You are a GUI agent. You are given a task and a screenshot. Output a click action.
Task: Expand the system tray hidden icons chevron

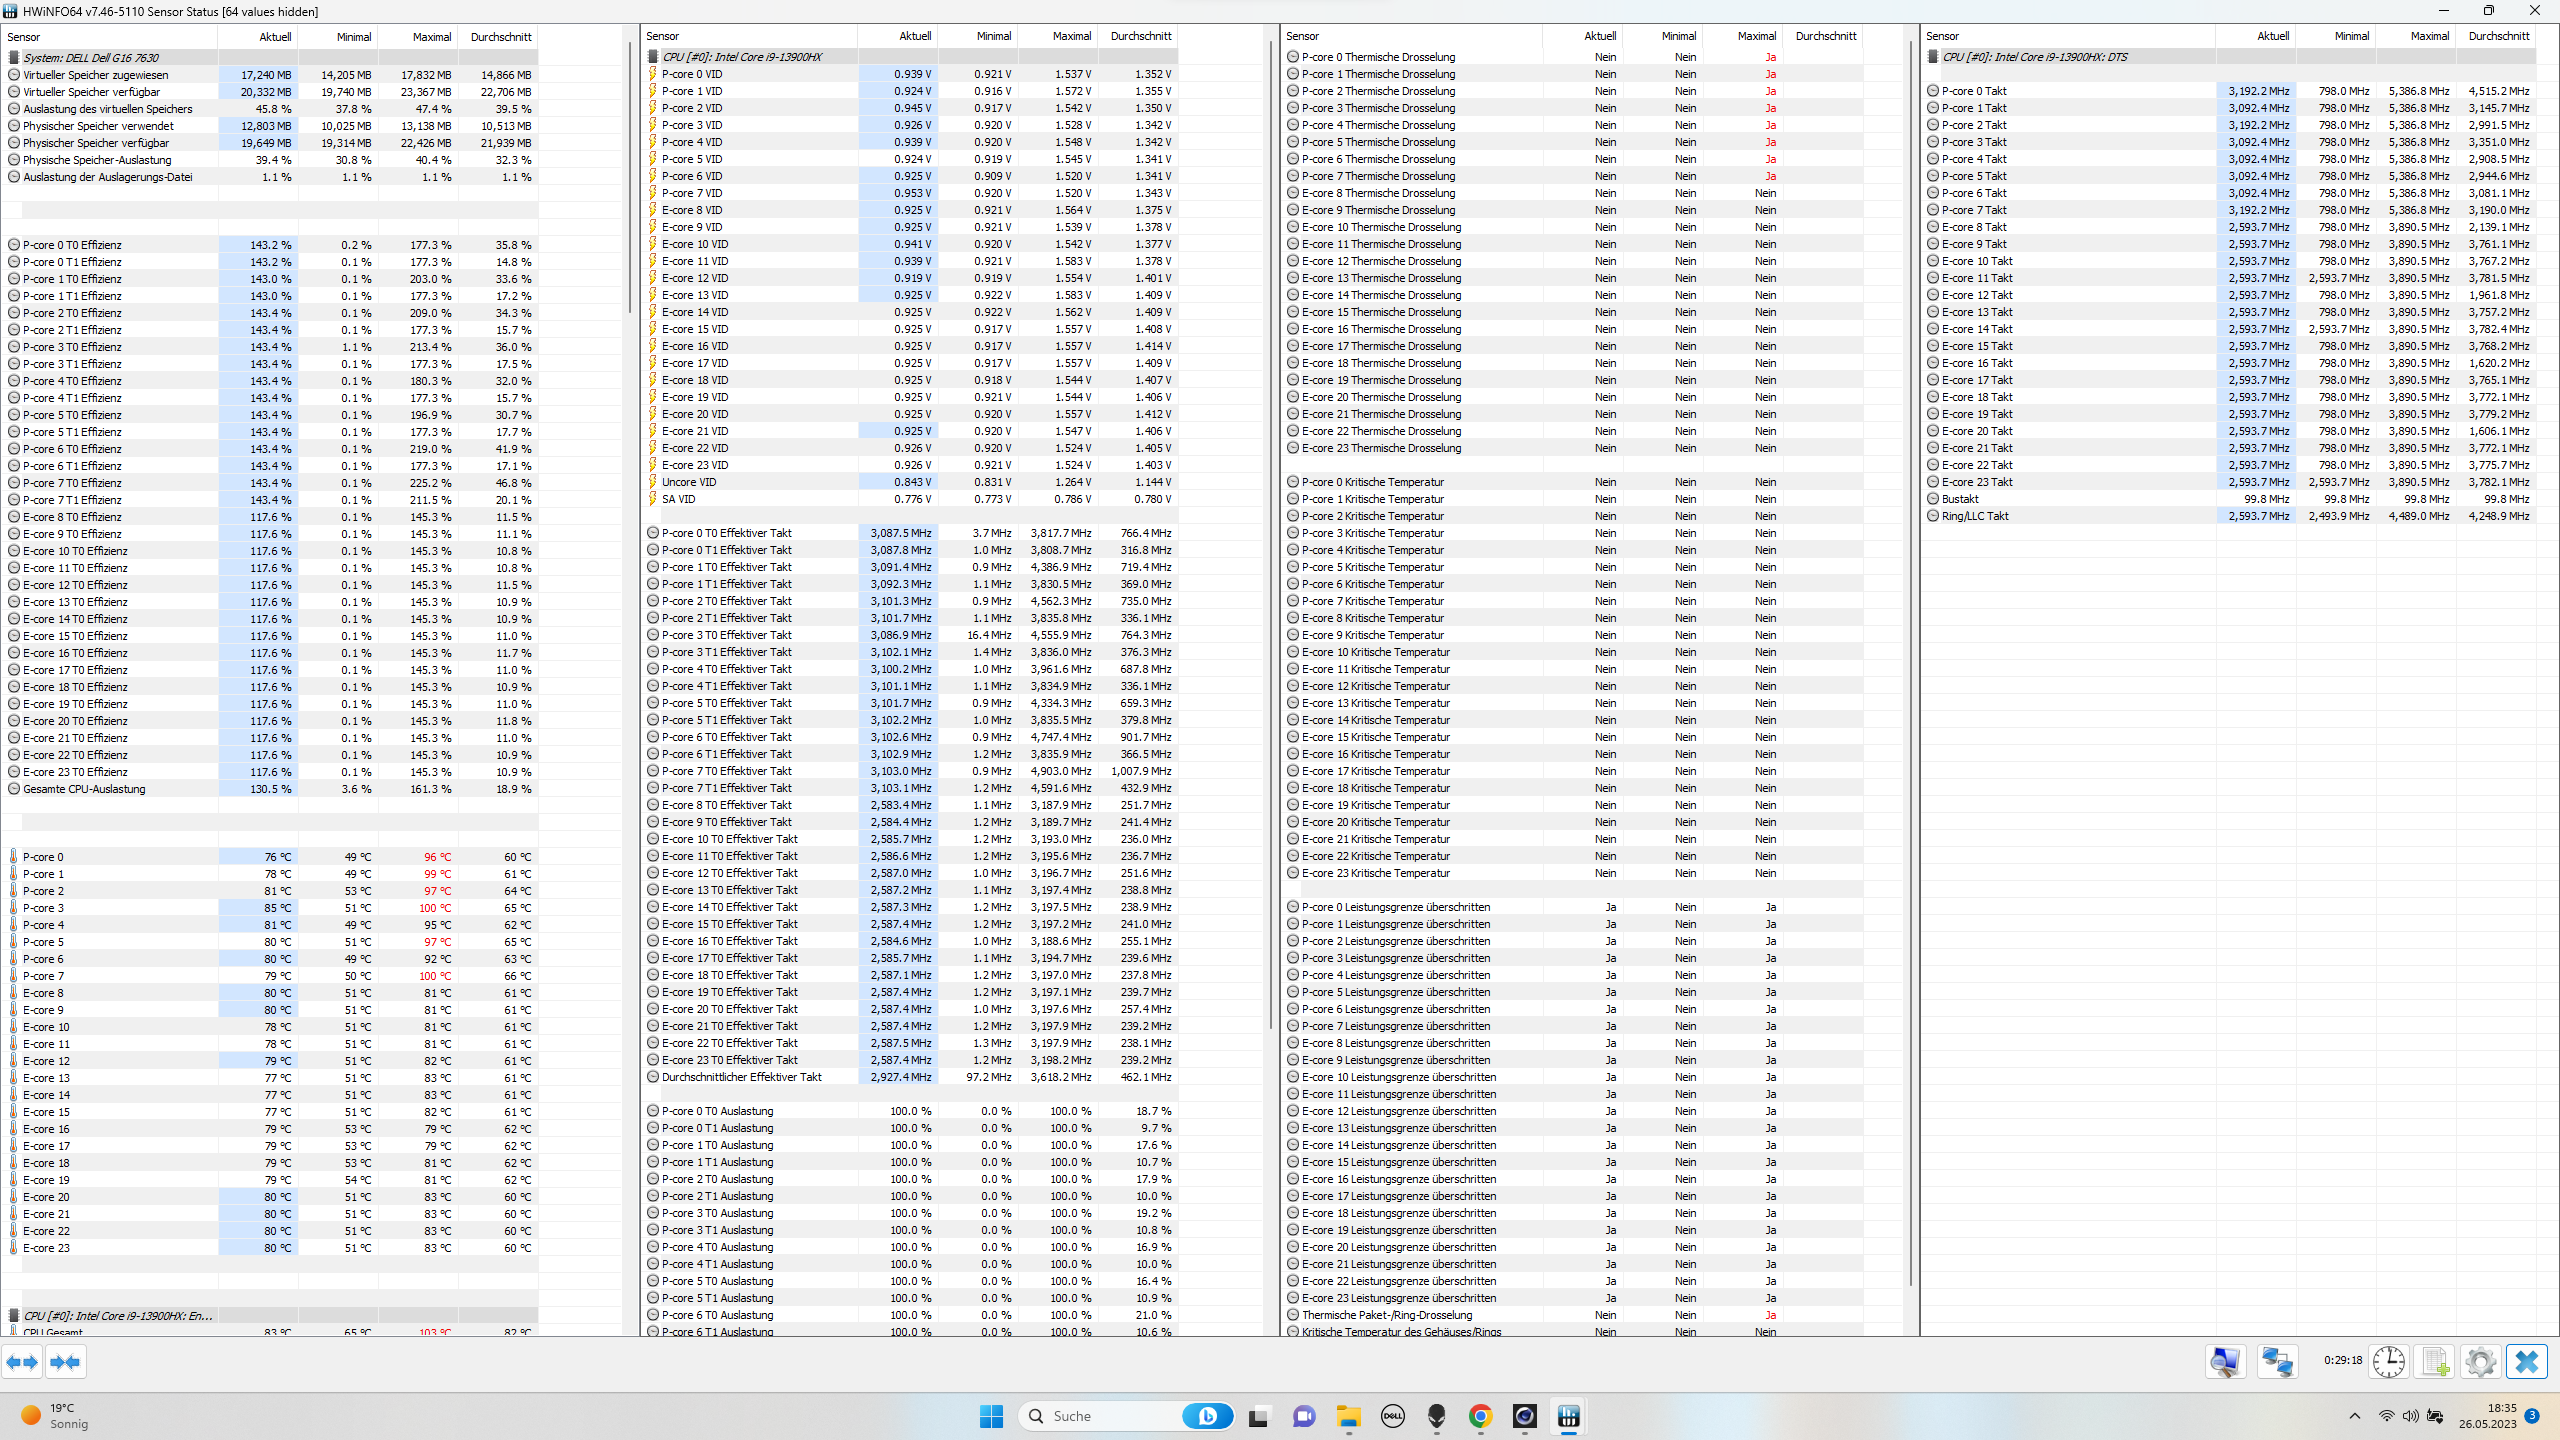2354,1416
